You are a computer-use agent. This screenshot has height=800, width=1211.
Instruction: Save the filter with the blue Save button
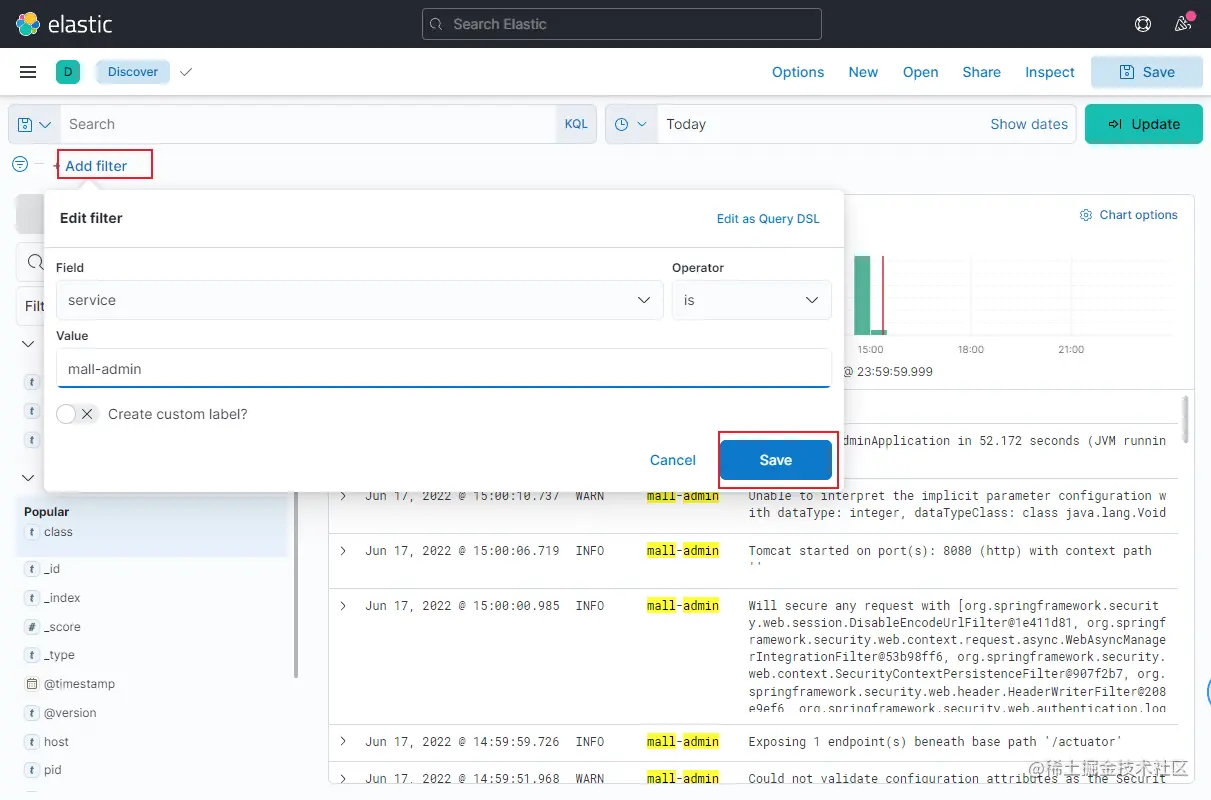pyautogui.click(x=776, y=460)
